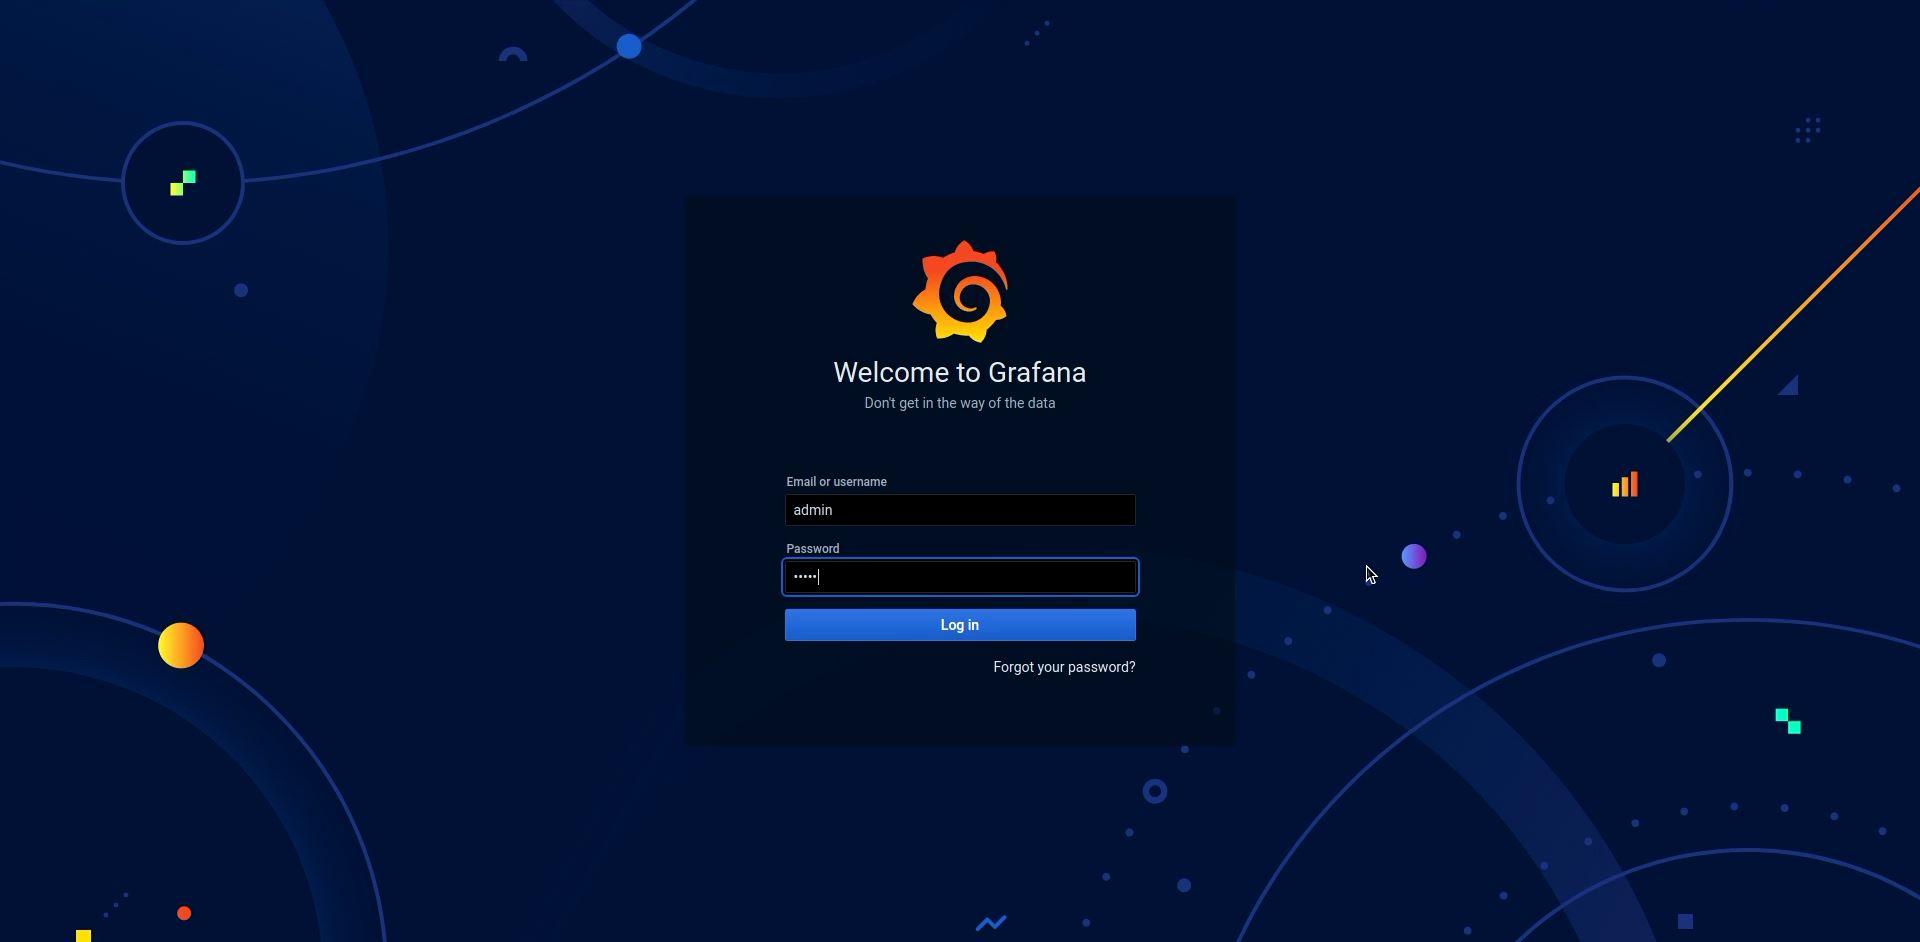Click the orange-yellow gradient sphere
The height and width of the screenshot is (942, 1920).
pyautogui.click(x=181, y=645)
